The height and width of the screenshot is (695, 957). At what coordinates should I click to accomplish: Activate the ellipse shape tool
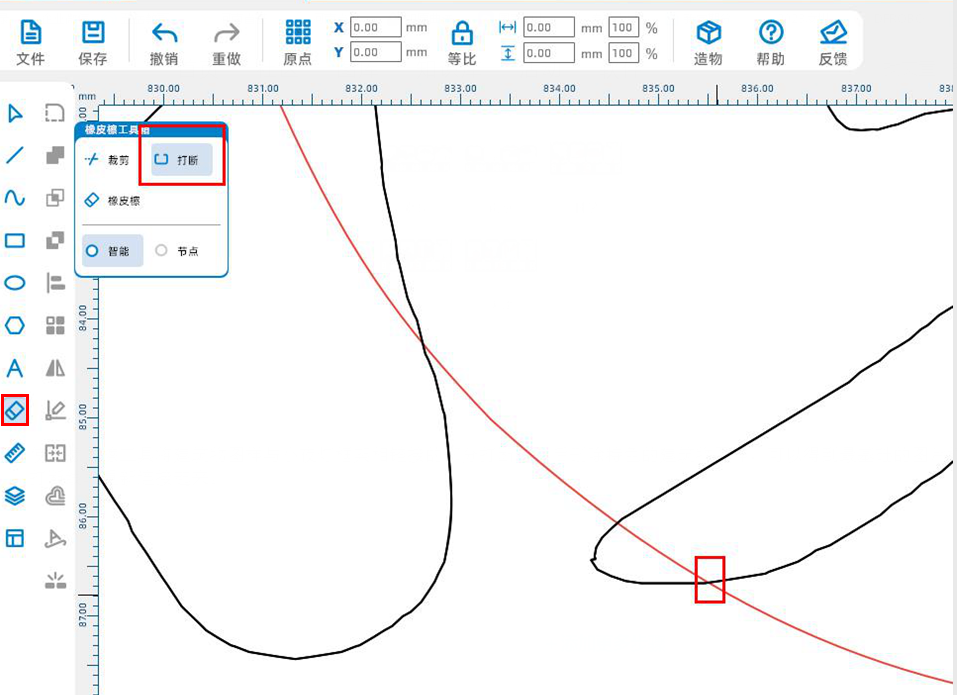(x=15, y=283)
